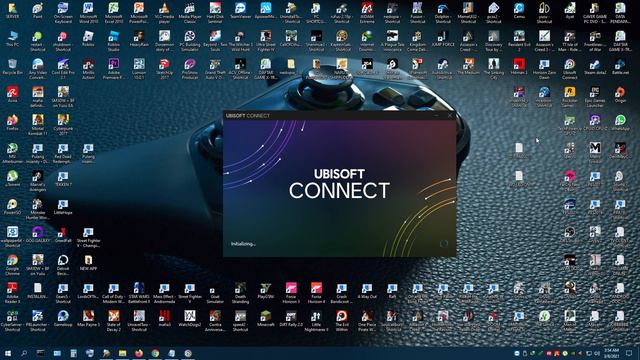The width and height of the screenshot is (640, 360).
Task: Select the Gameloop desktop icon
Action: pyautogui.click(x=63, y=318)
